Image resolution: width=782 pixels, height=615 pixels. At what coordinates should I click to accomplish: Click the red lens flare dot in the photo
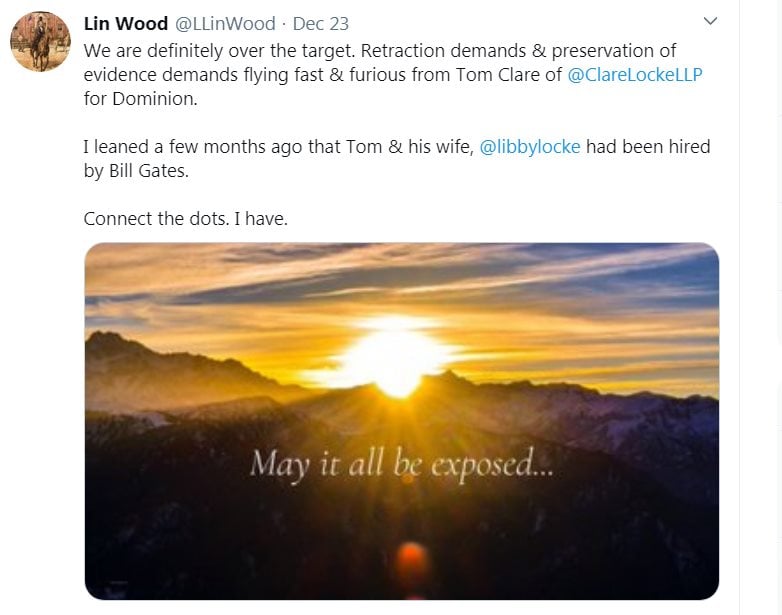click(411, 556)
